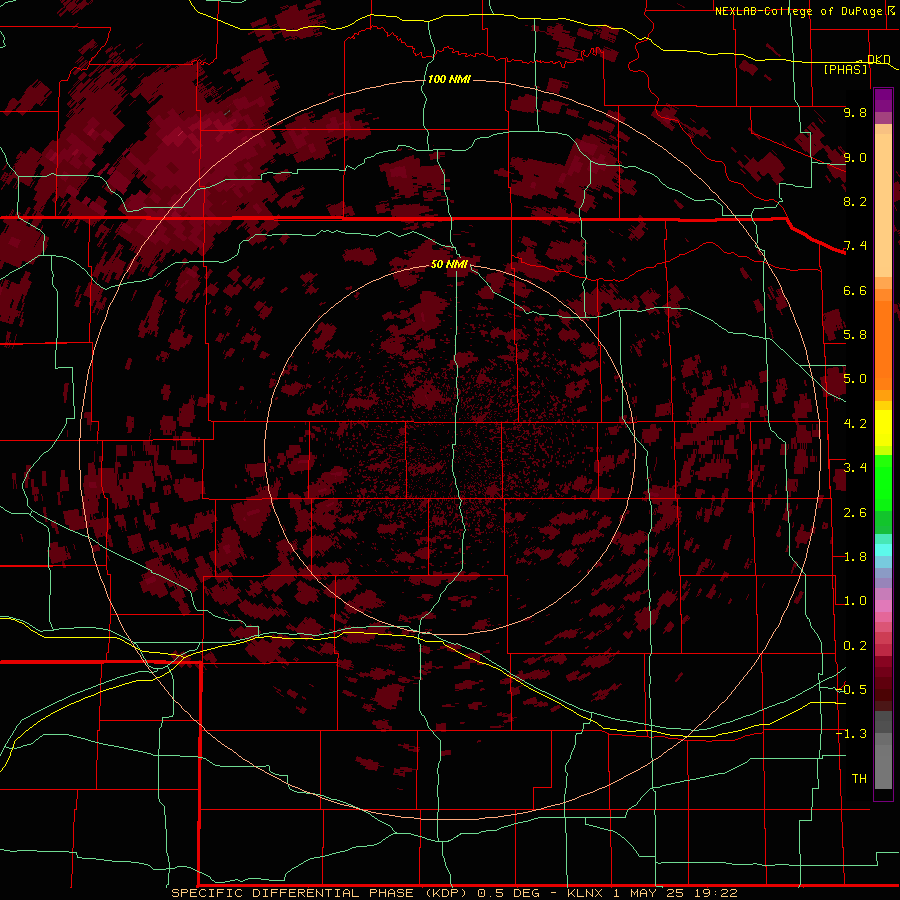Click the 1.8 color scale value

855,557
